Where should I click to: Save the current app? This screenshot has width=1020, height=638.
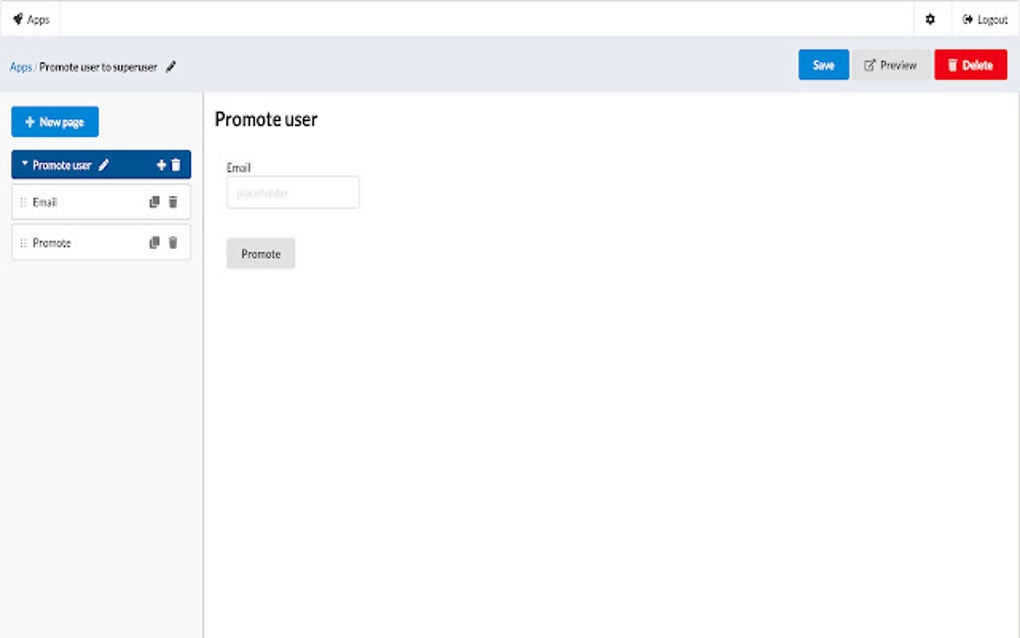pyautogui.click(x=822, y=64)
